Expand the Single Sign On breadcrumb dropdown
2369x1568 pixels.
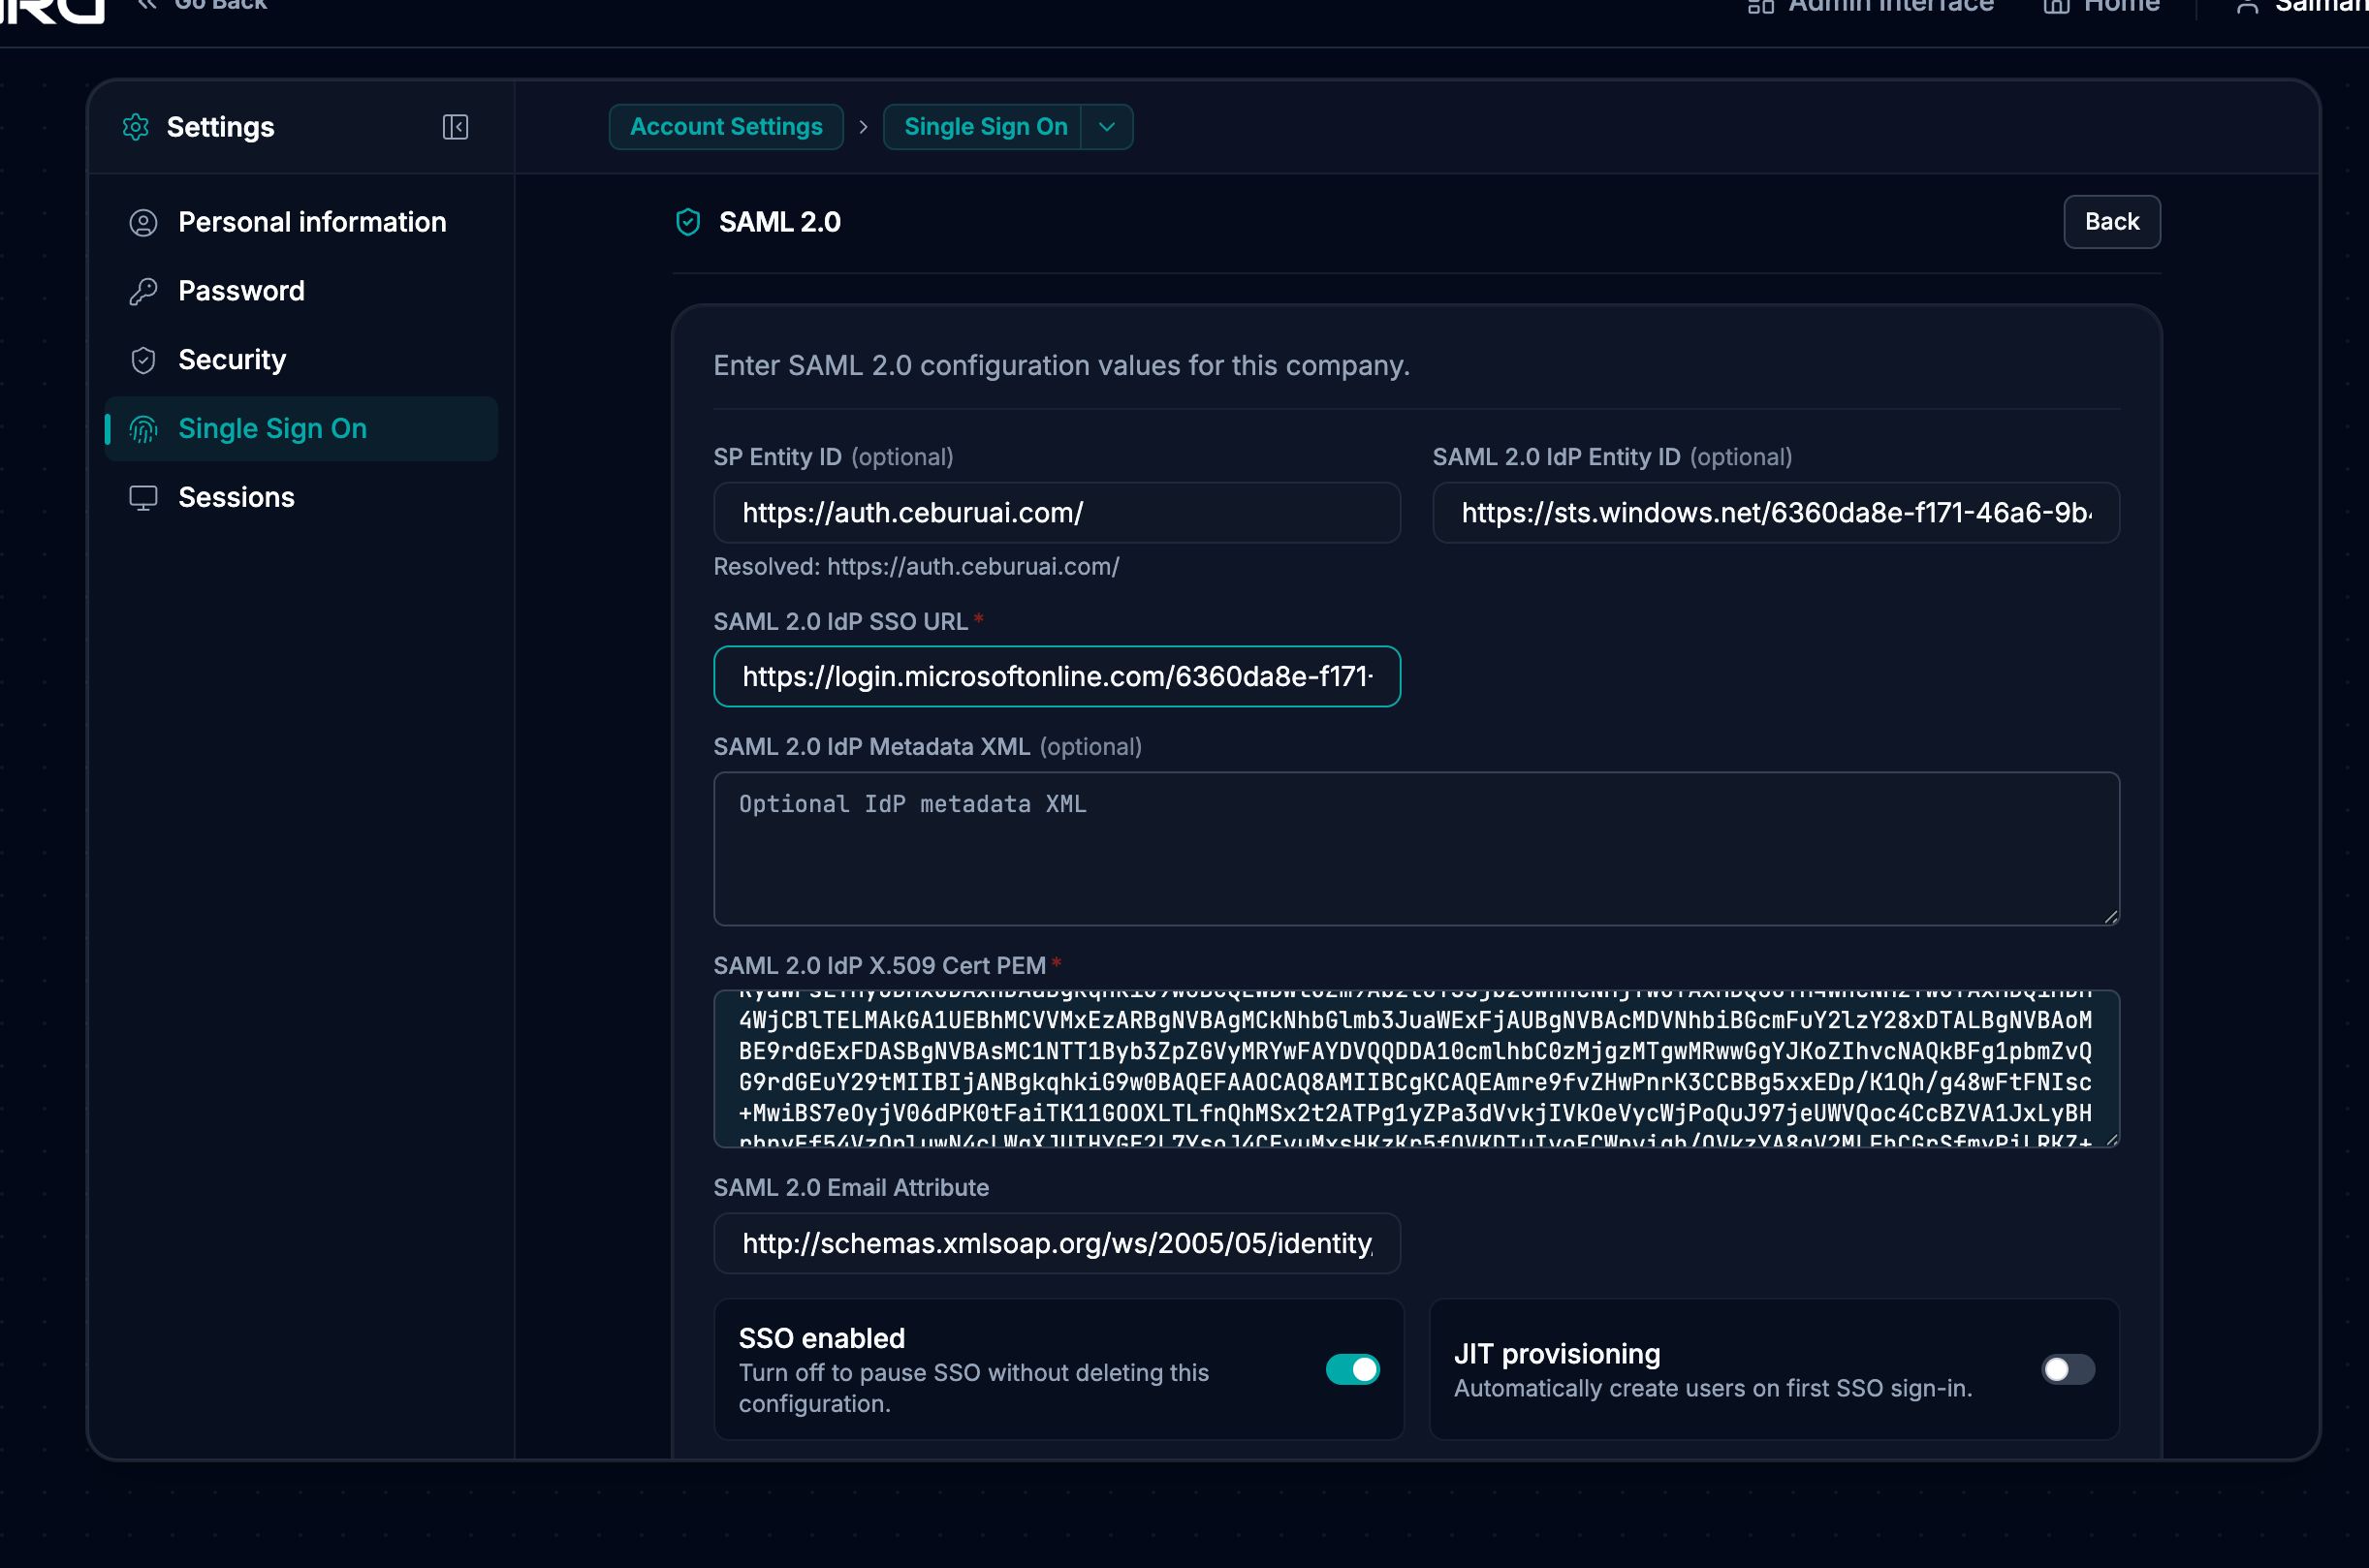1107,127
